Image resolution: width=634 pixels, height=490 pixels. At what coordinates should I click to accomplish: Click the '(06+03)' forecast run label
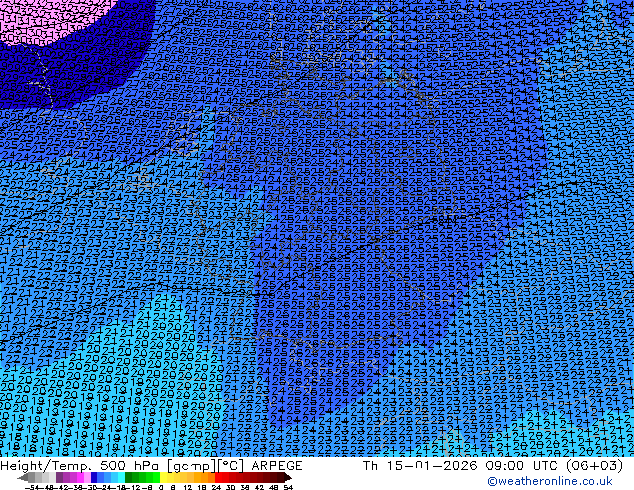(x=594, y=466)
